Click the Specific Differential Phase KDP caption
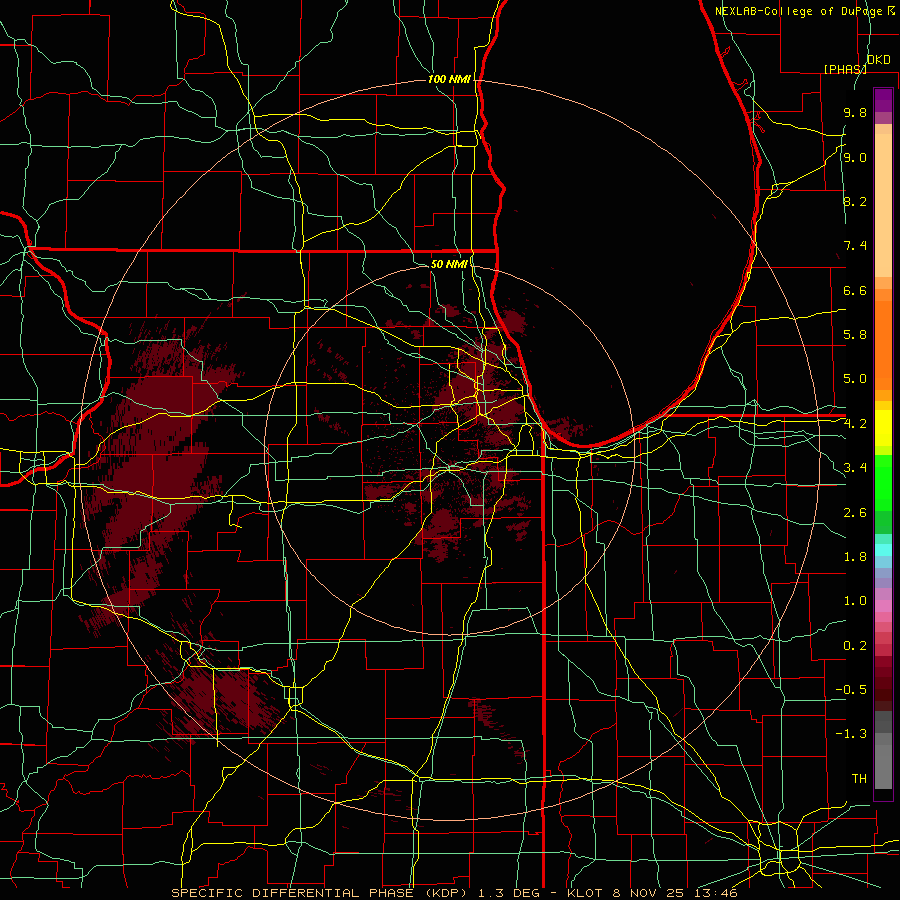900x900 pixels. coord(454,893)
